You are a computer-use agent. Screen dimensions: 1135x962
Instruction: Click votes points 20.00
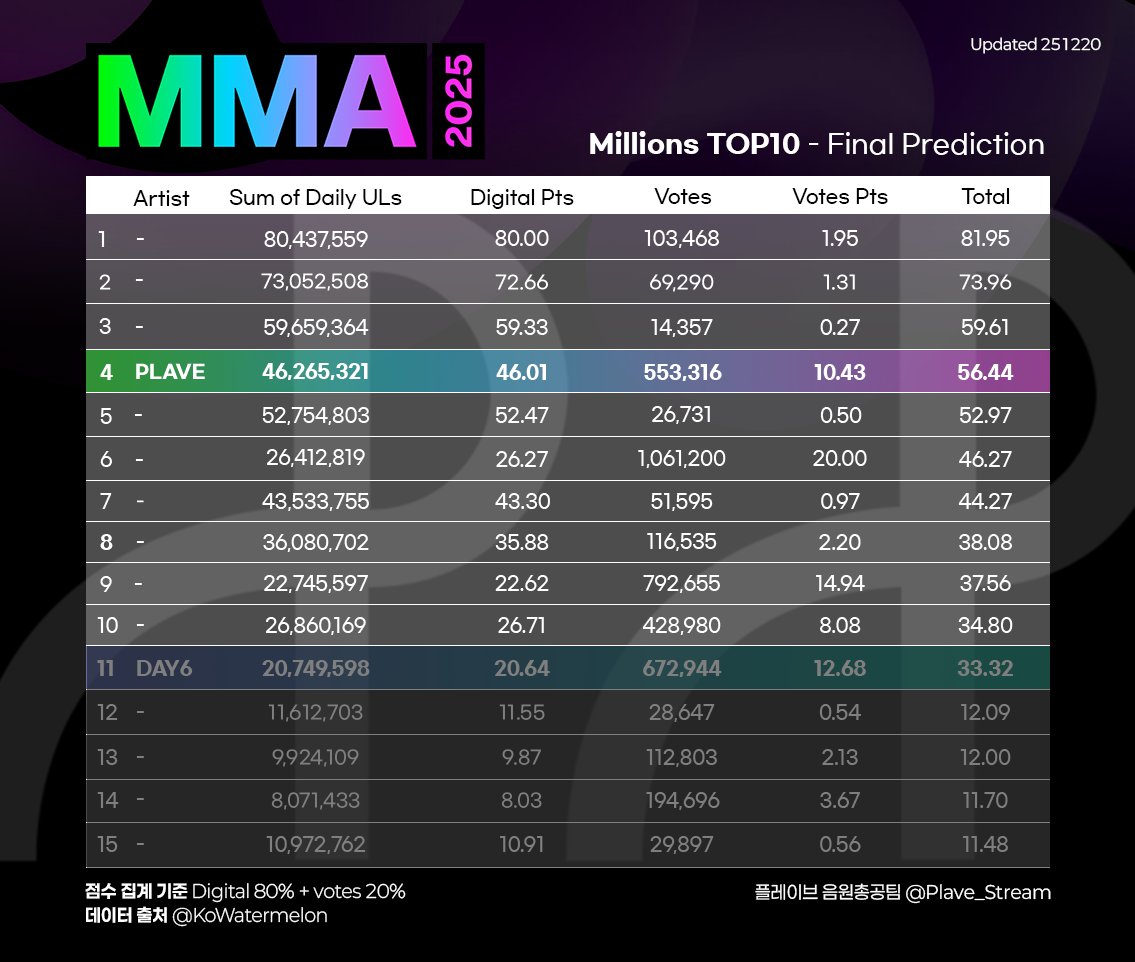tap(840, 458)
